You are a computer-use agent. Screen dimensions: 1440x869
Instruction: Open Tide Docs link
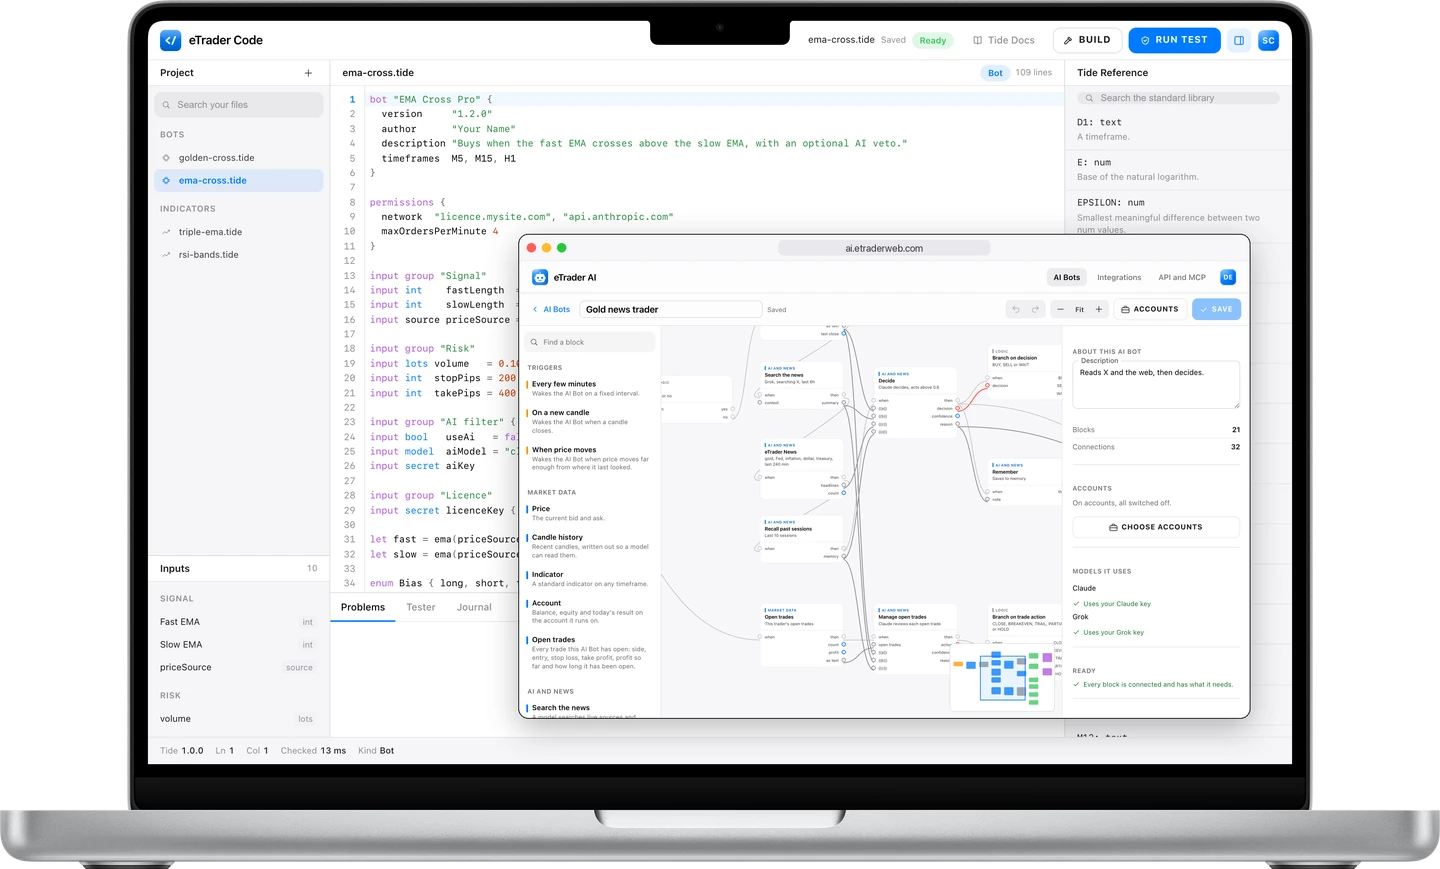point(1004,40)
